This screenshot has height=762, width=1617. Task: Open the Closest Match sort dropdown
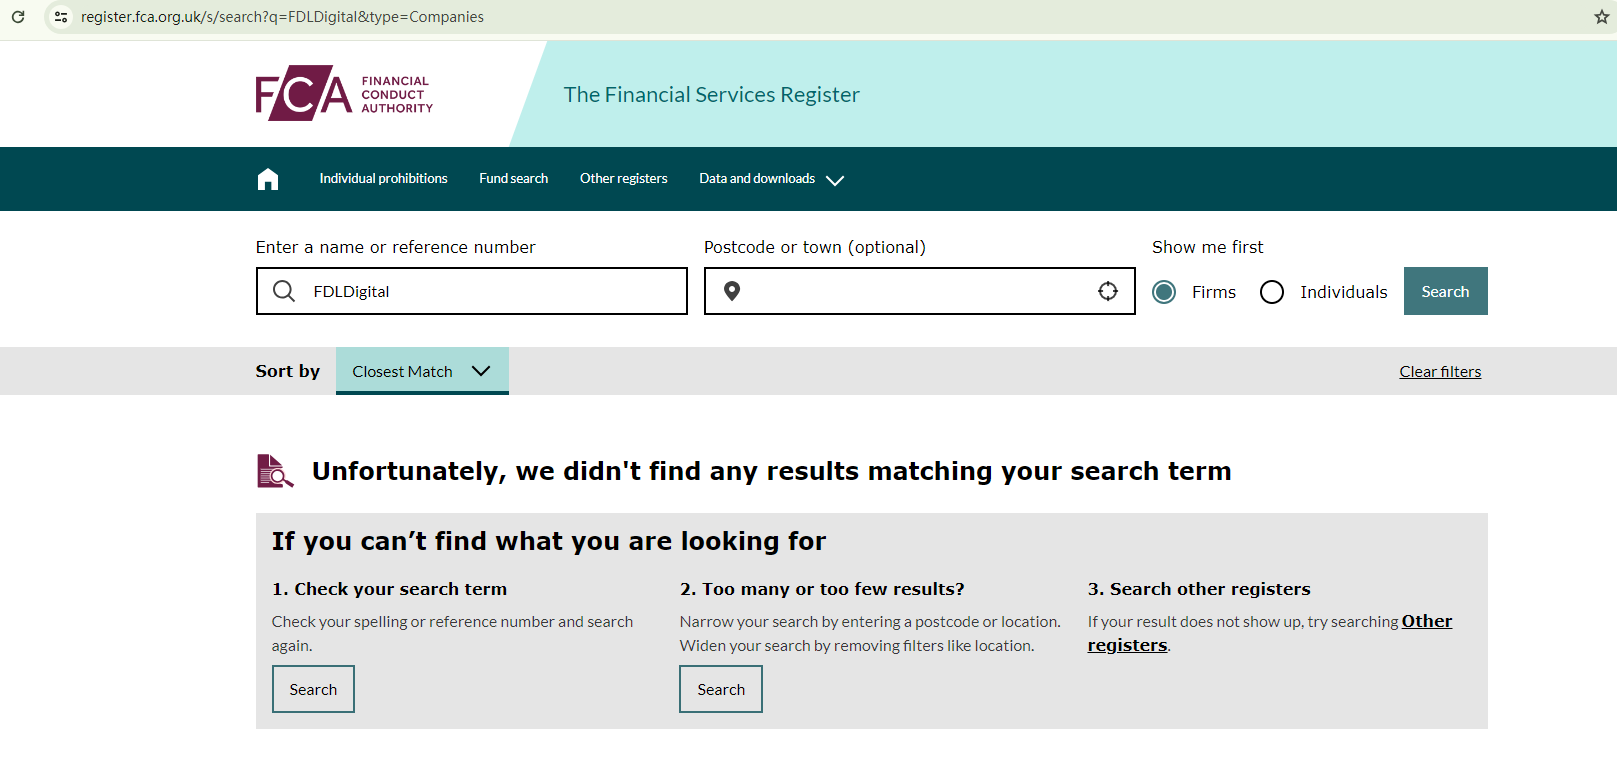[x=422, y=371]
